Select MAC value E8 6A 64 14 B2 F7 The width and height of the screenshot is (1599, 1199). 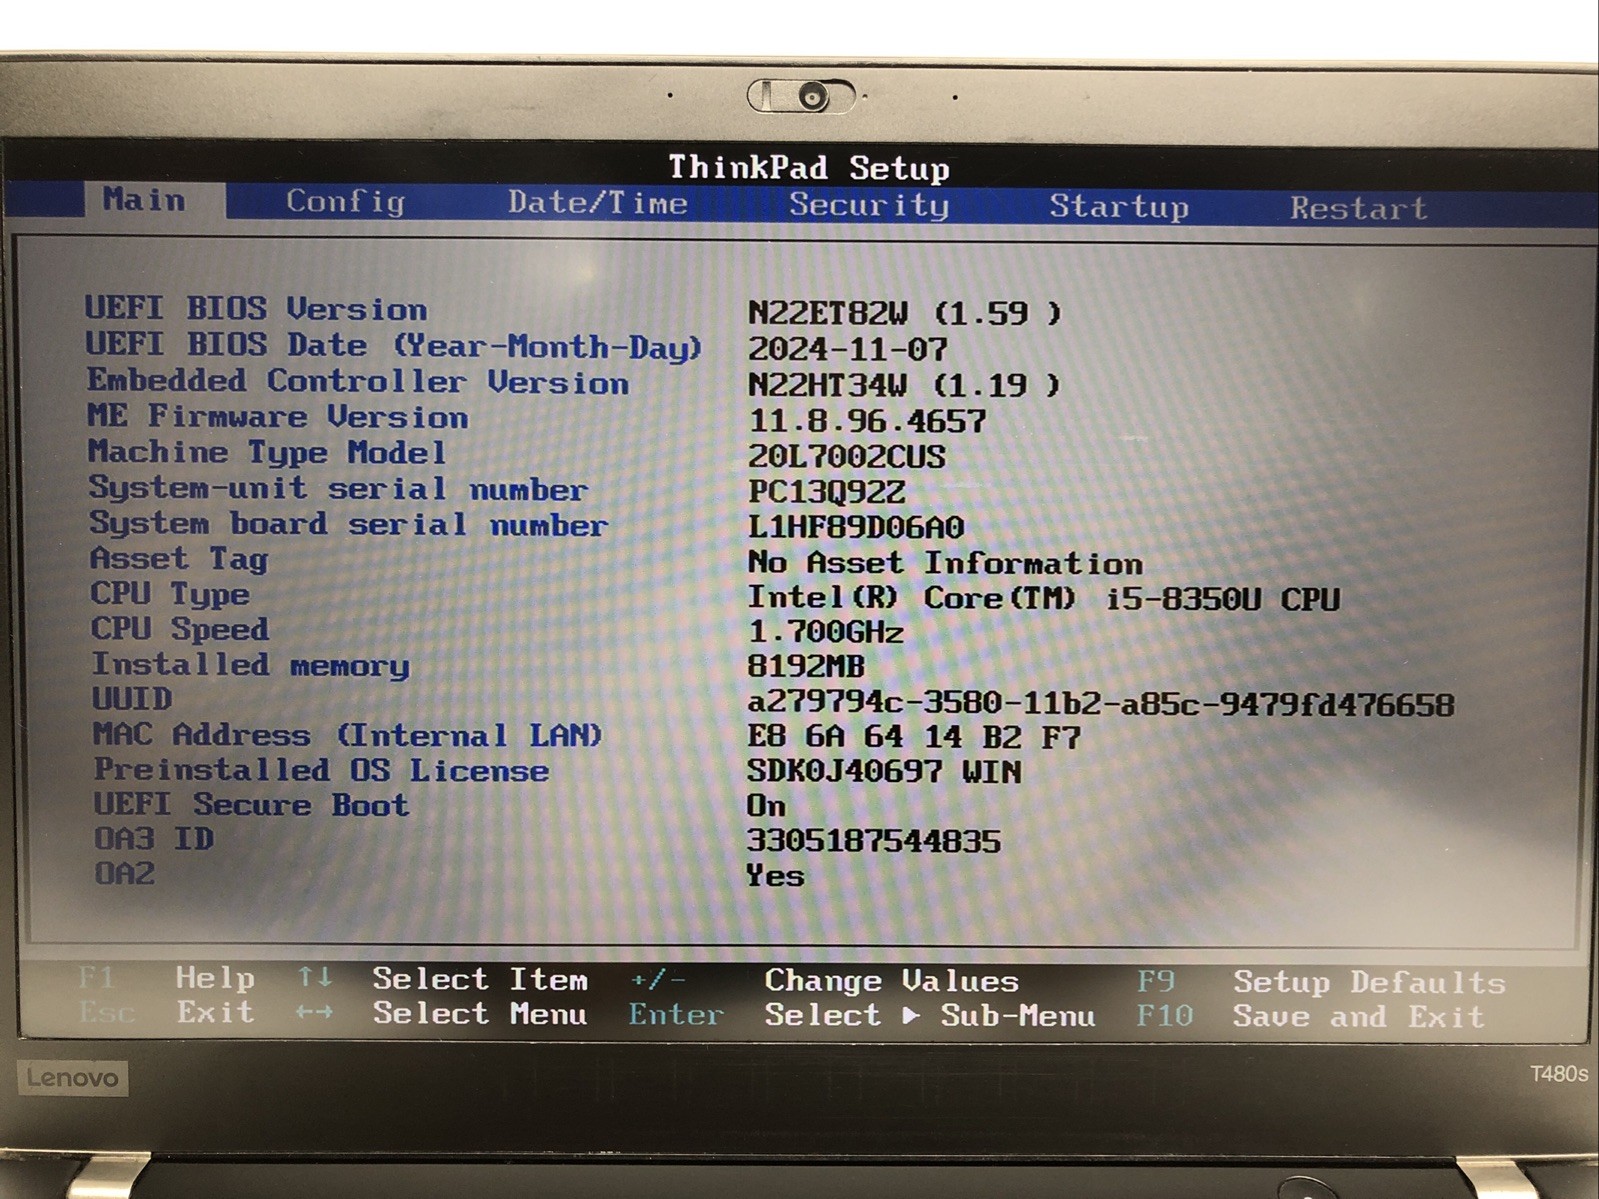pos(914,738)
